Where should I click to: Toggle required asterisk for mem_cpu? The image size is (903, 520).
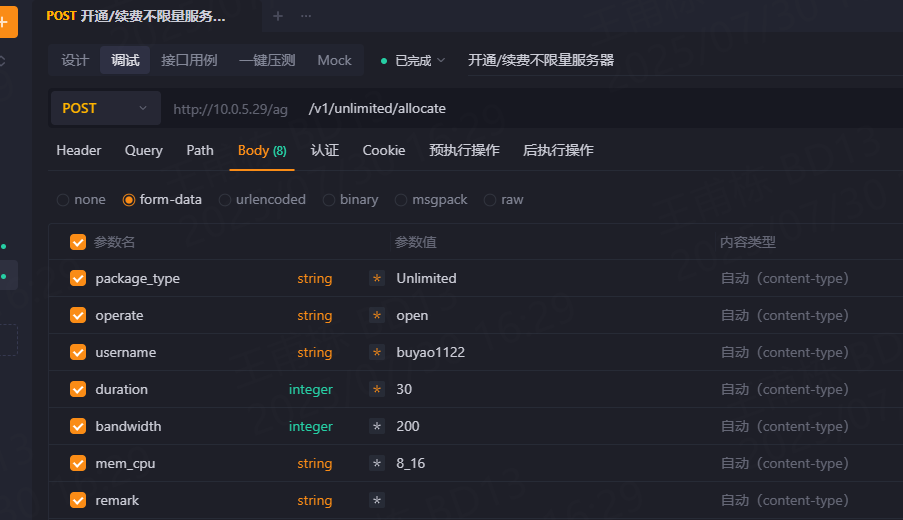[x=377, y=464]
